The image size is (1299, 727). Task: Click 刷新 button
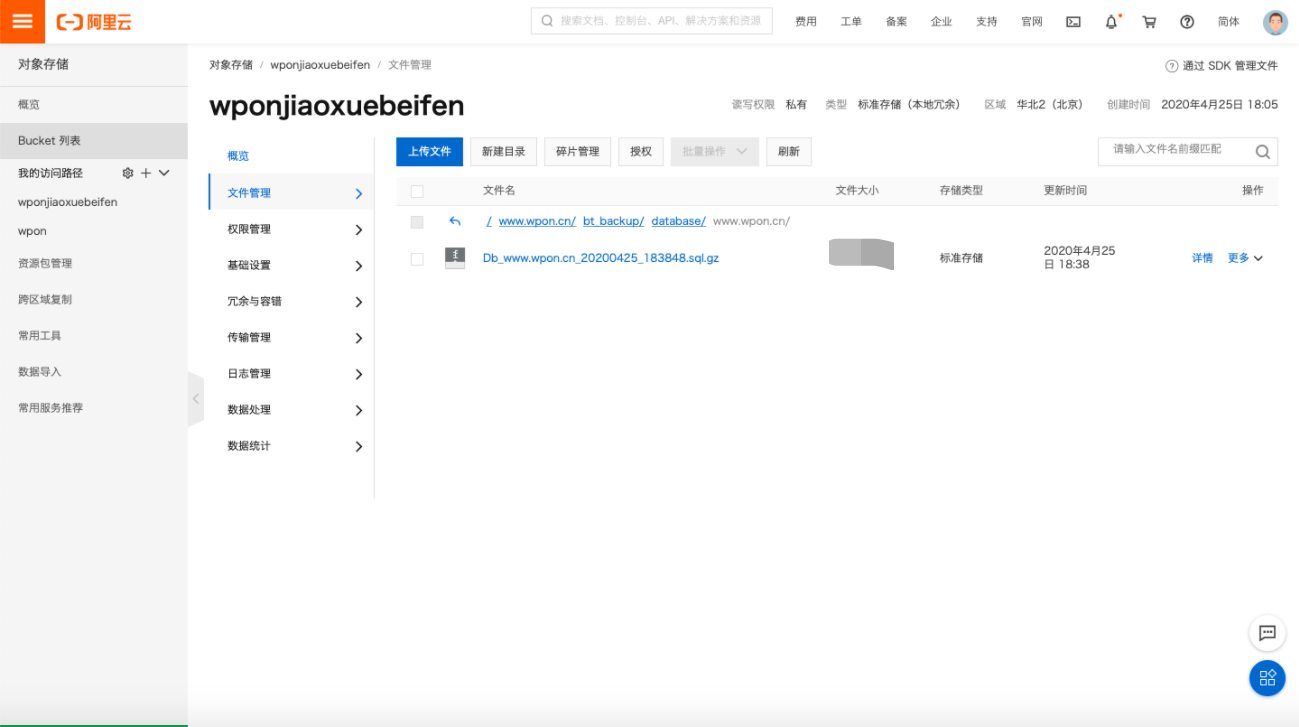click(789, 152)
